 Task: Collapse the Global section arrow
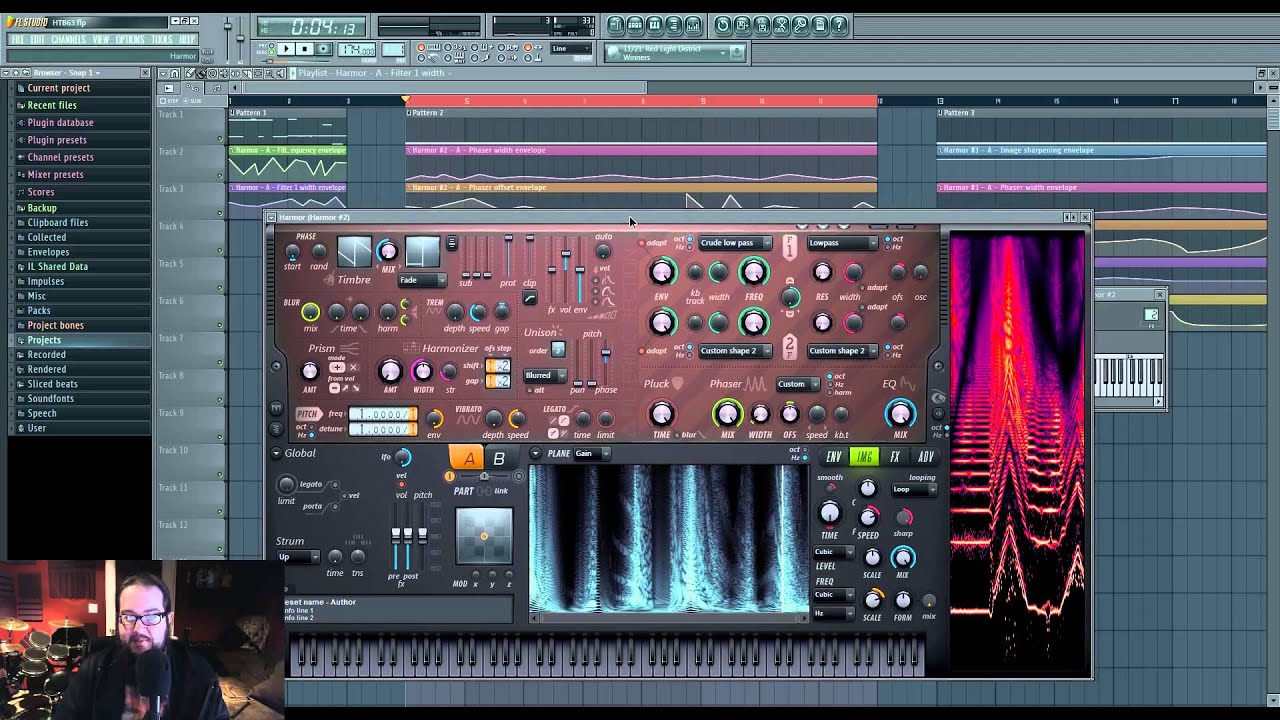coord(276,454)
